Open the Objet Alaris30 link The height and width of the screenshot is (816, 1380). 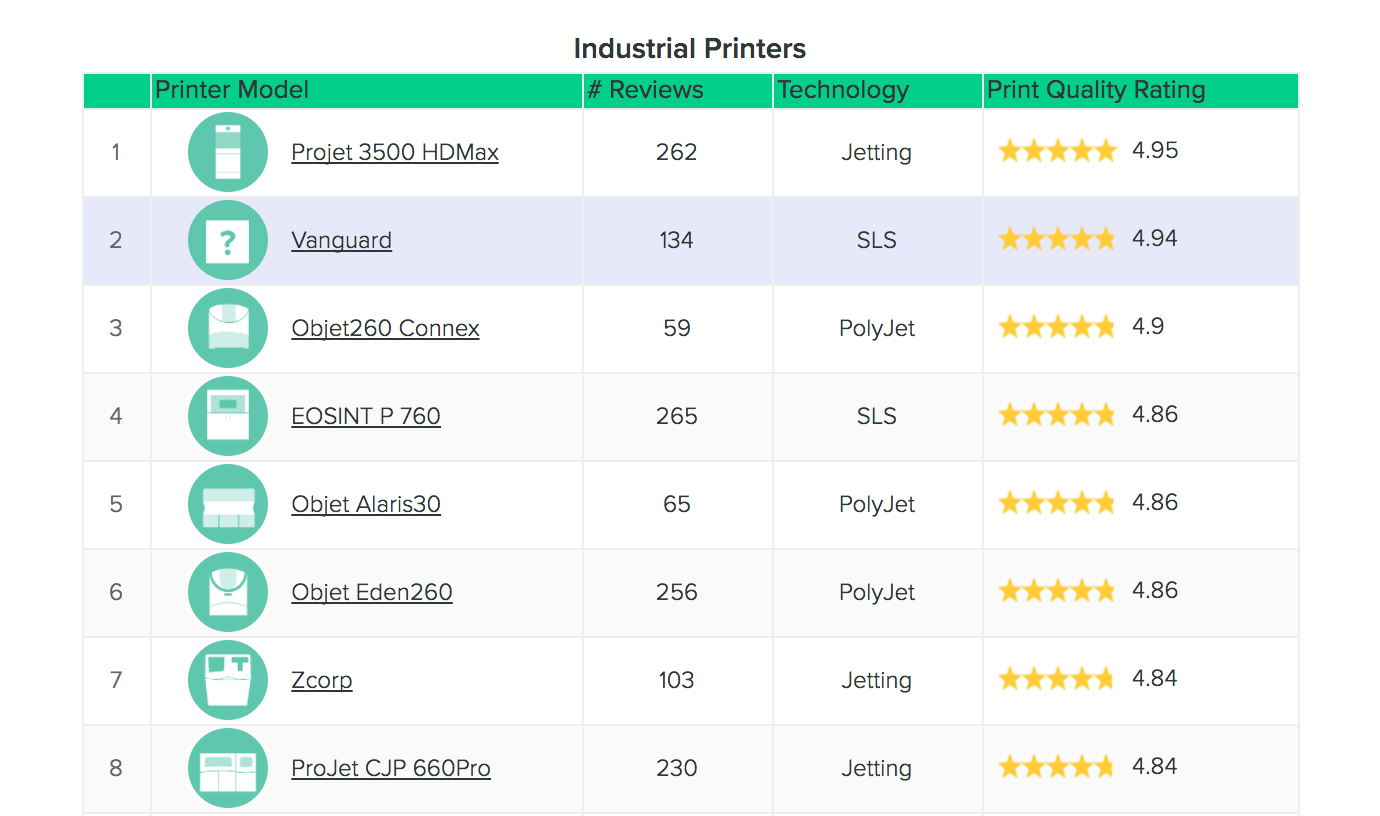point(366,504)
